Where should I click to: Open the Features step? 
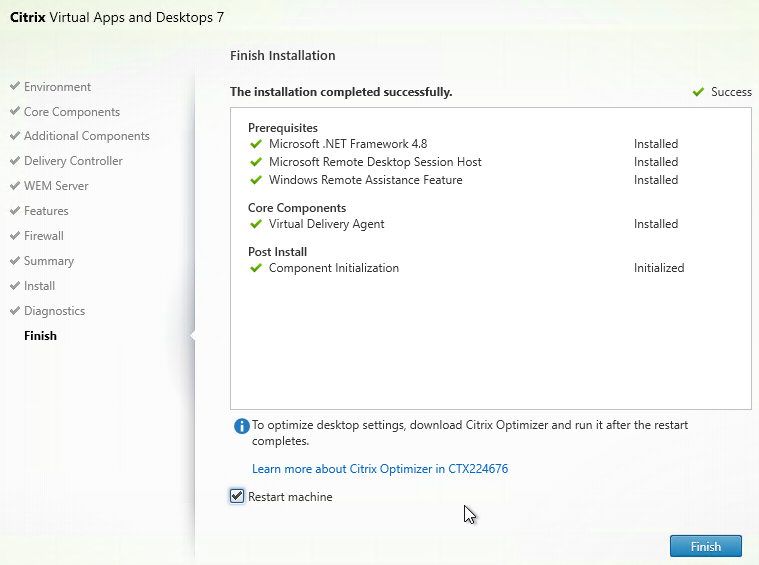46,211
